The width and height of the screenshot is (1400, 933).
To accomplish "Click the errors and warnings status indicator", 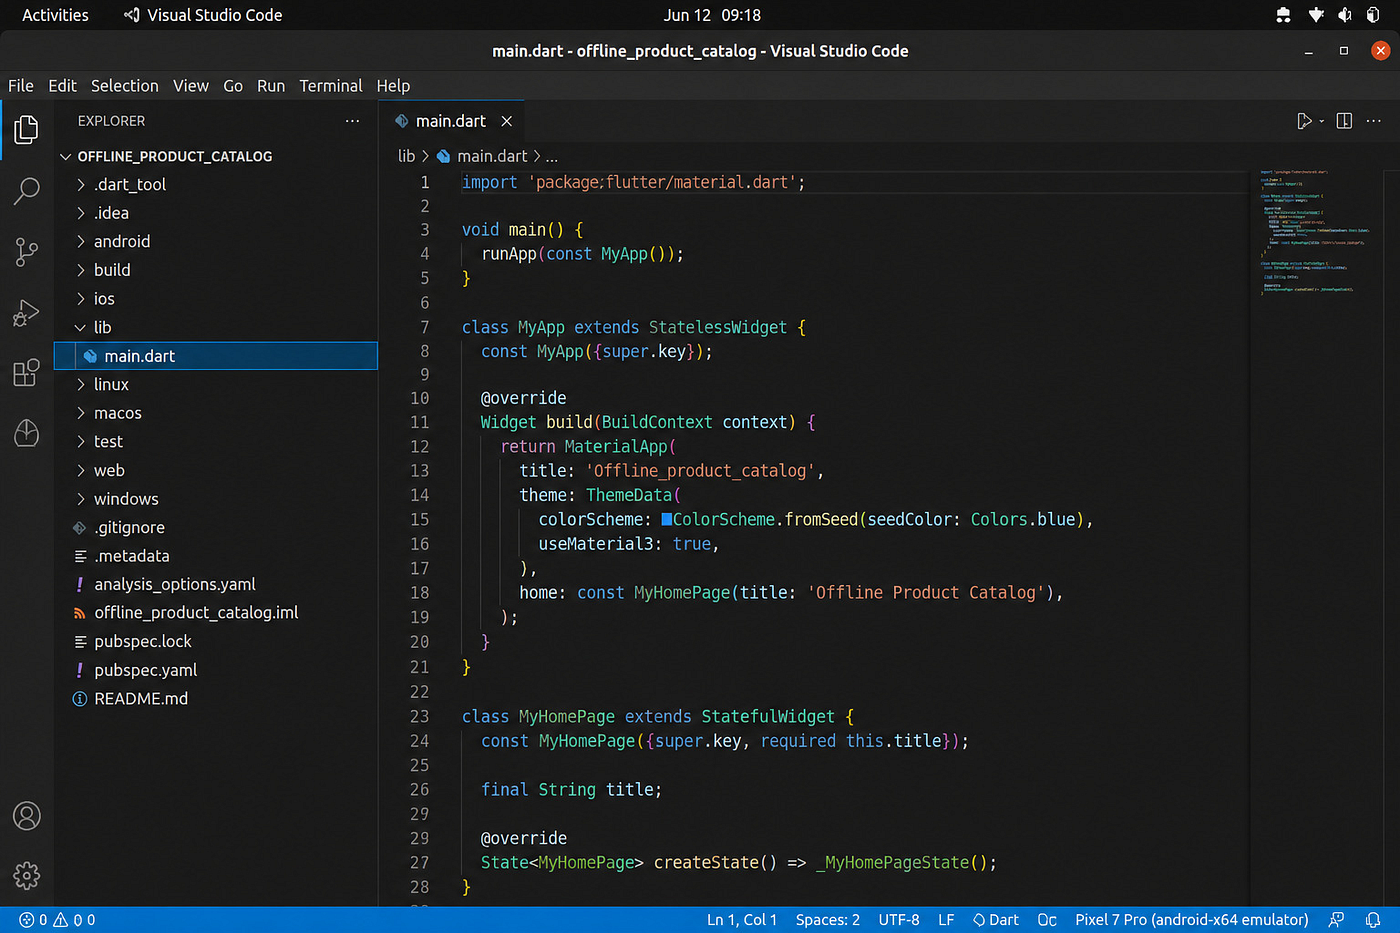I will (x=58, y=920).
